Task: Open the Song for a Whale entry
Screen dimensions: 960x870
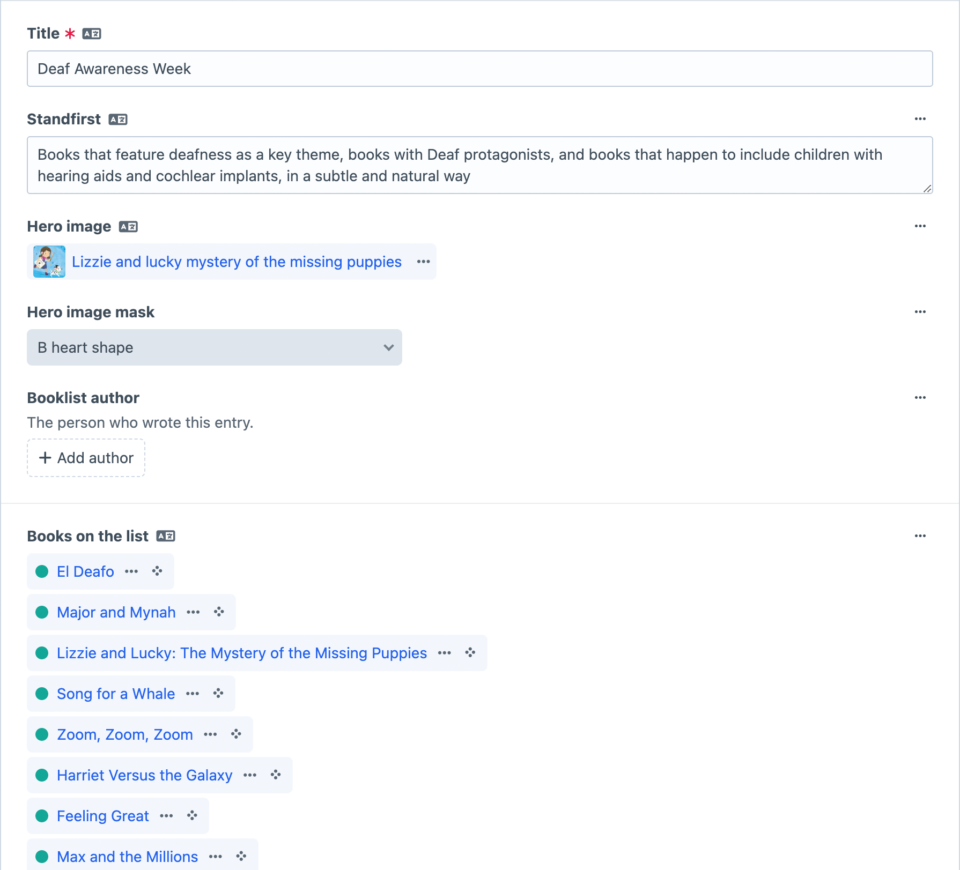Action: tap(116, 694)
